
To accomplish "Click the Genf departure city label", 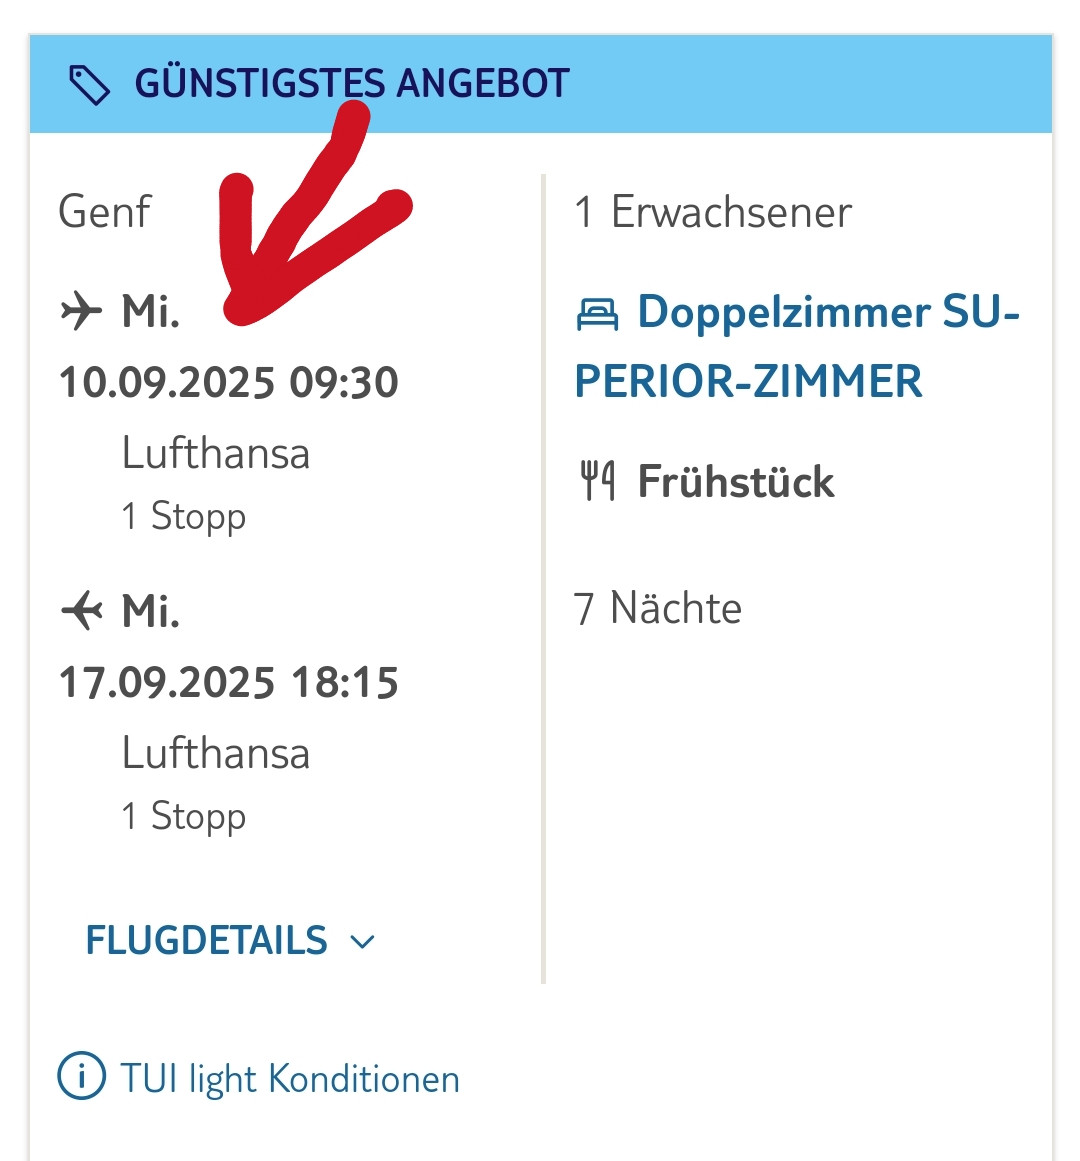I will pyautogui.click(x=104, y=212).
